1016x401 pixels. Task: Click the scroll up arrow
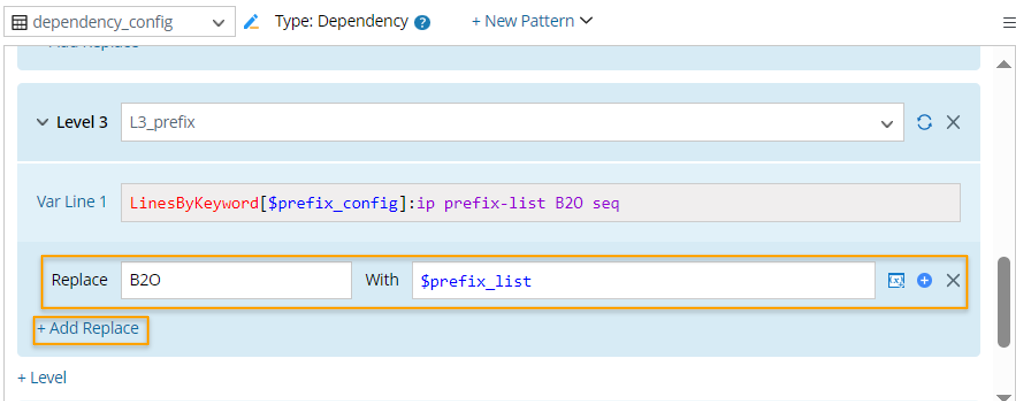tap(1003, 63)
